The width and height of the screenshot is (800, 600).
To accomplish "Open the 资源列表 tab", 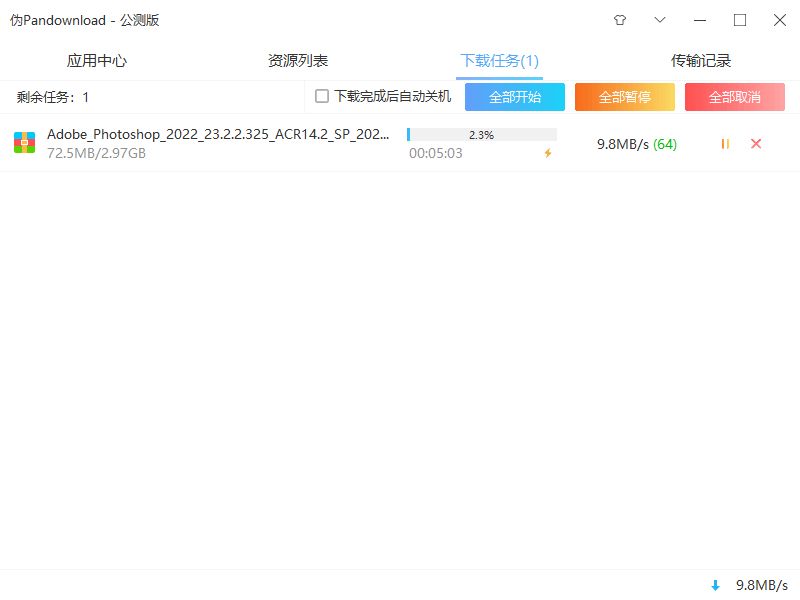I will tap(298, 61).
